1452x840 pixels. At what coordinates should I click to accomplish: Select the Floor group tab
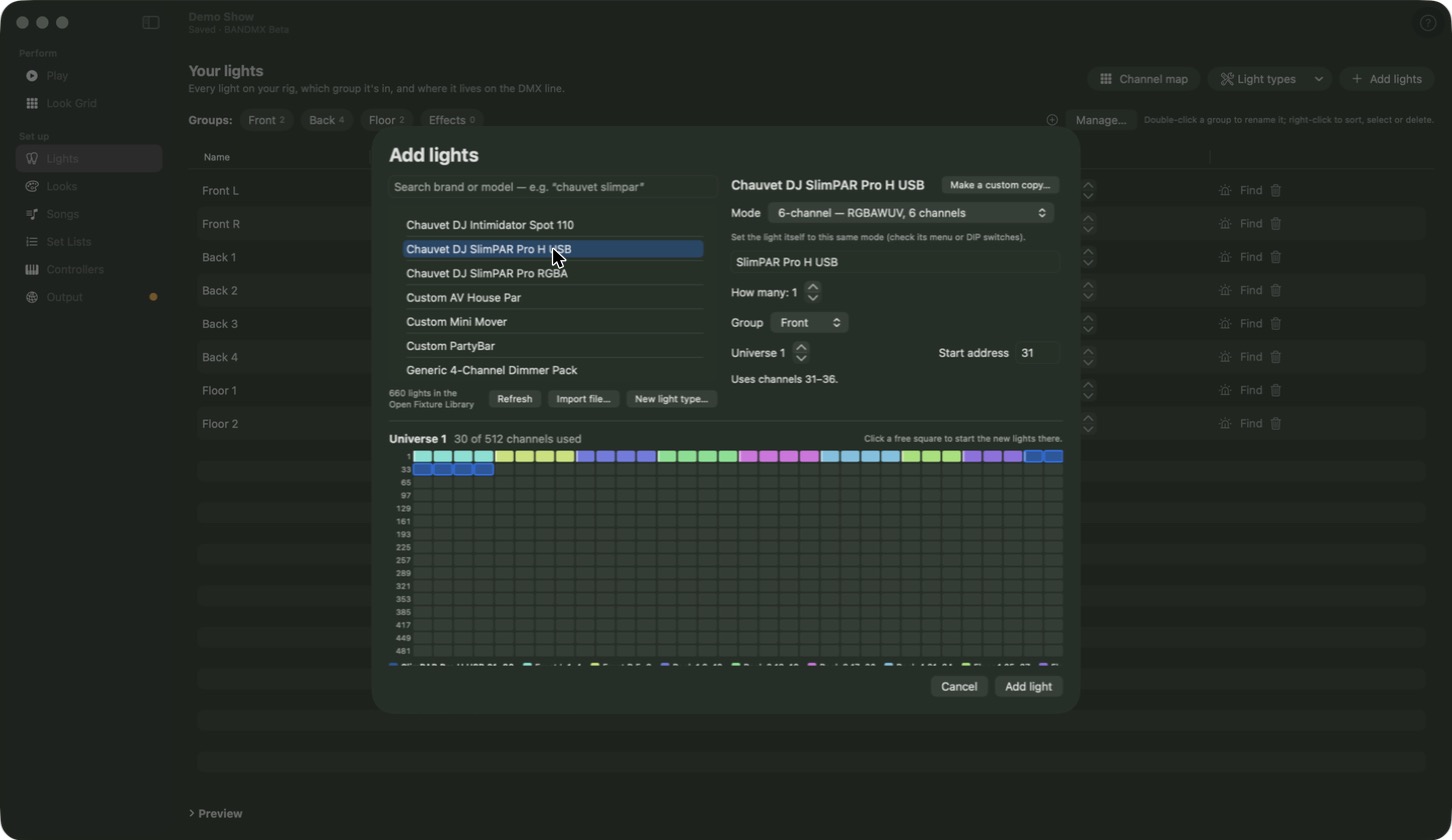[x=386, y=120]
